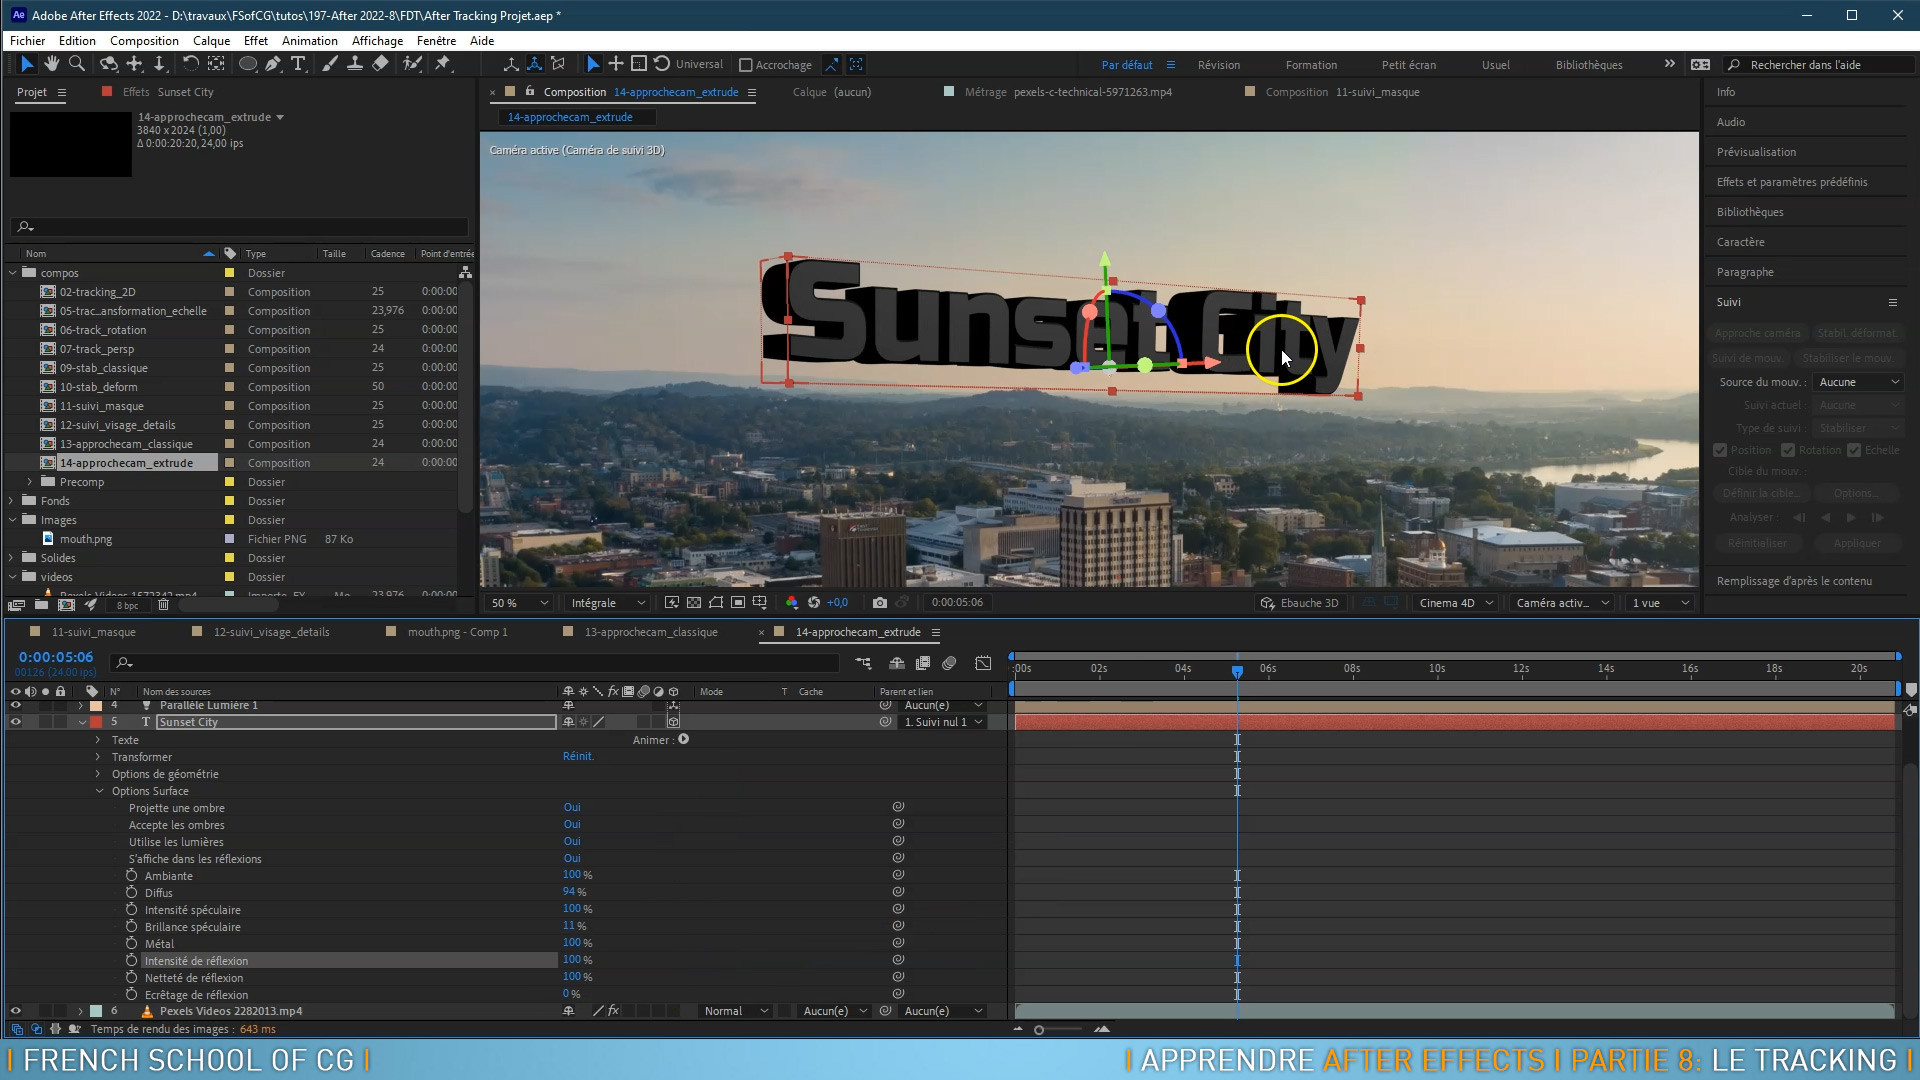The image size is (1920, 1080).
Task: Open the Sunset City parent dropdown
Action: [943, 722]
